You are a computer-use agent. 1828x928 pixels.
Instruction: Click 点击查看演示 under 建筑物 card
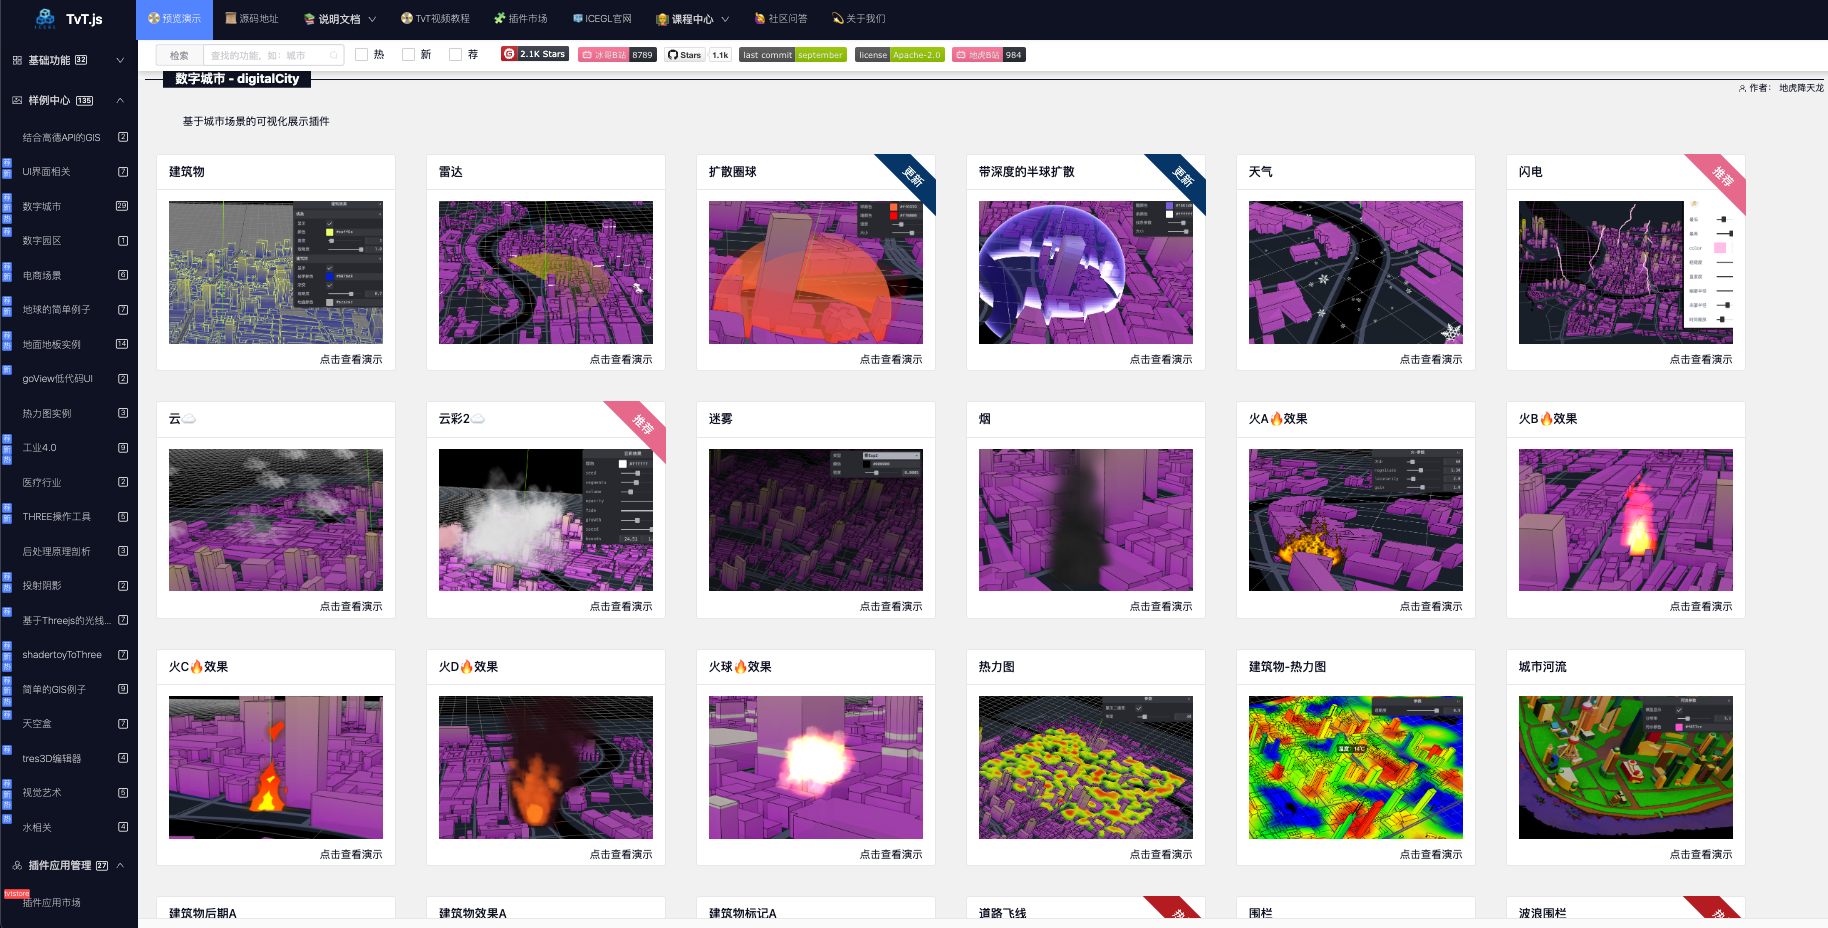[351, 359]
